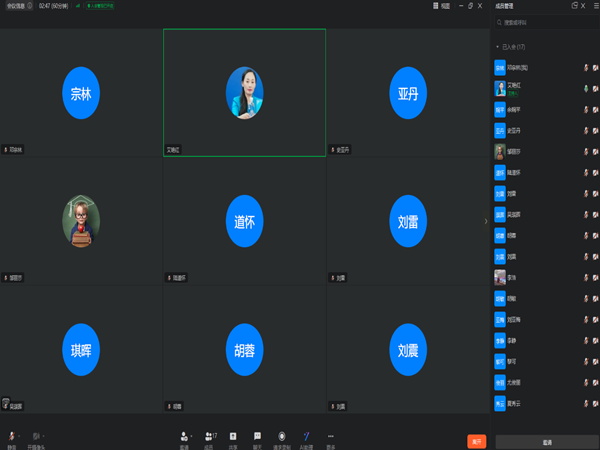
Task: Go to next page of video tiles
Action: click(486, 221)
